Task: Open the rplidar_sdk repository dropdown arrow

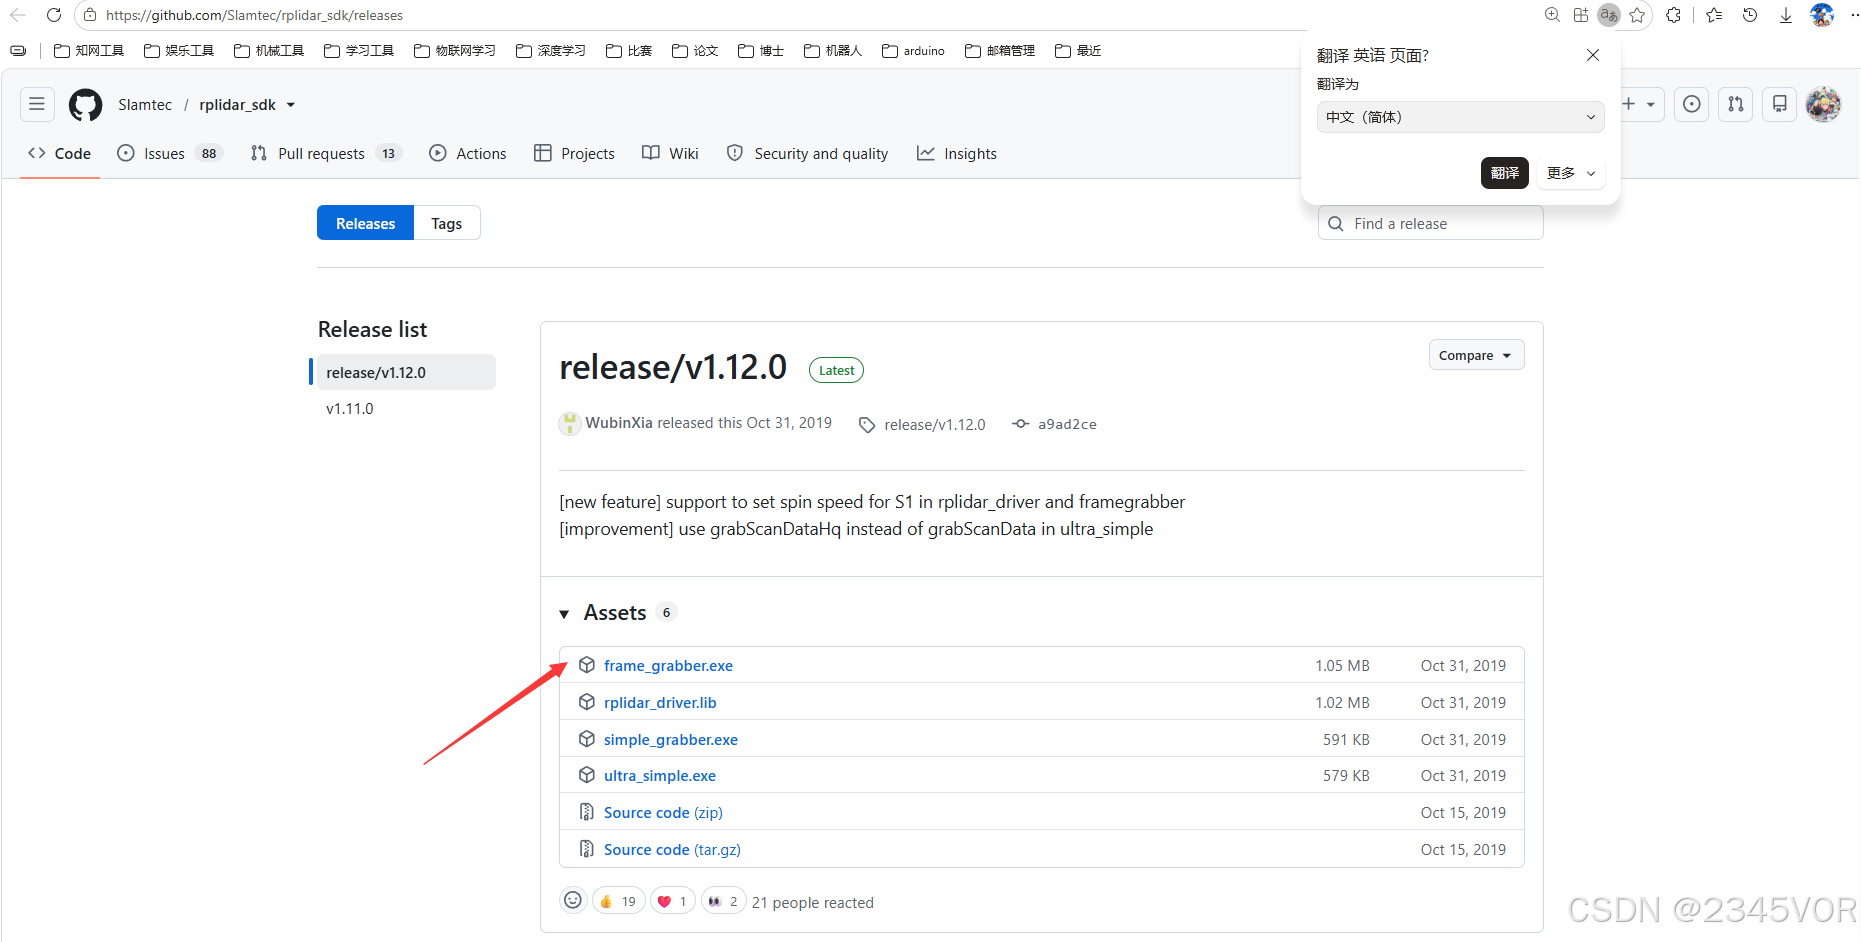Action: coord(291,105)
